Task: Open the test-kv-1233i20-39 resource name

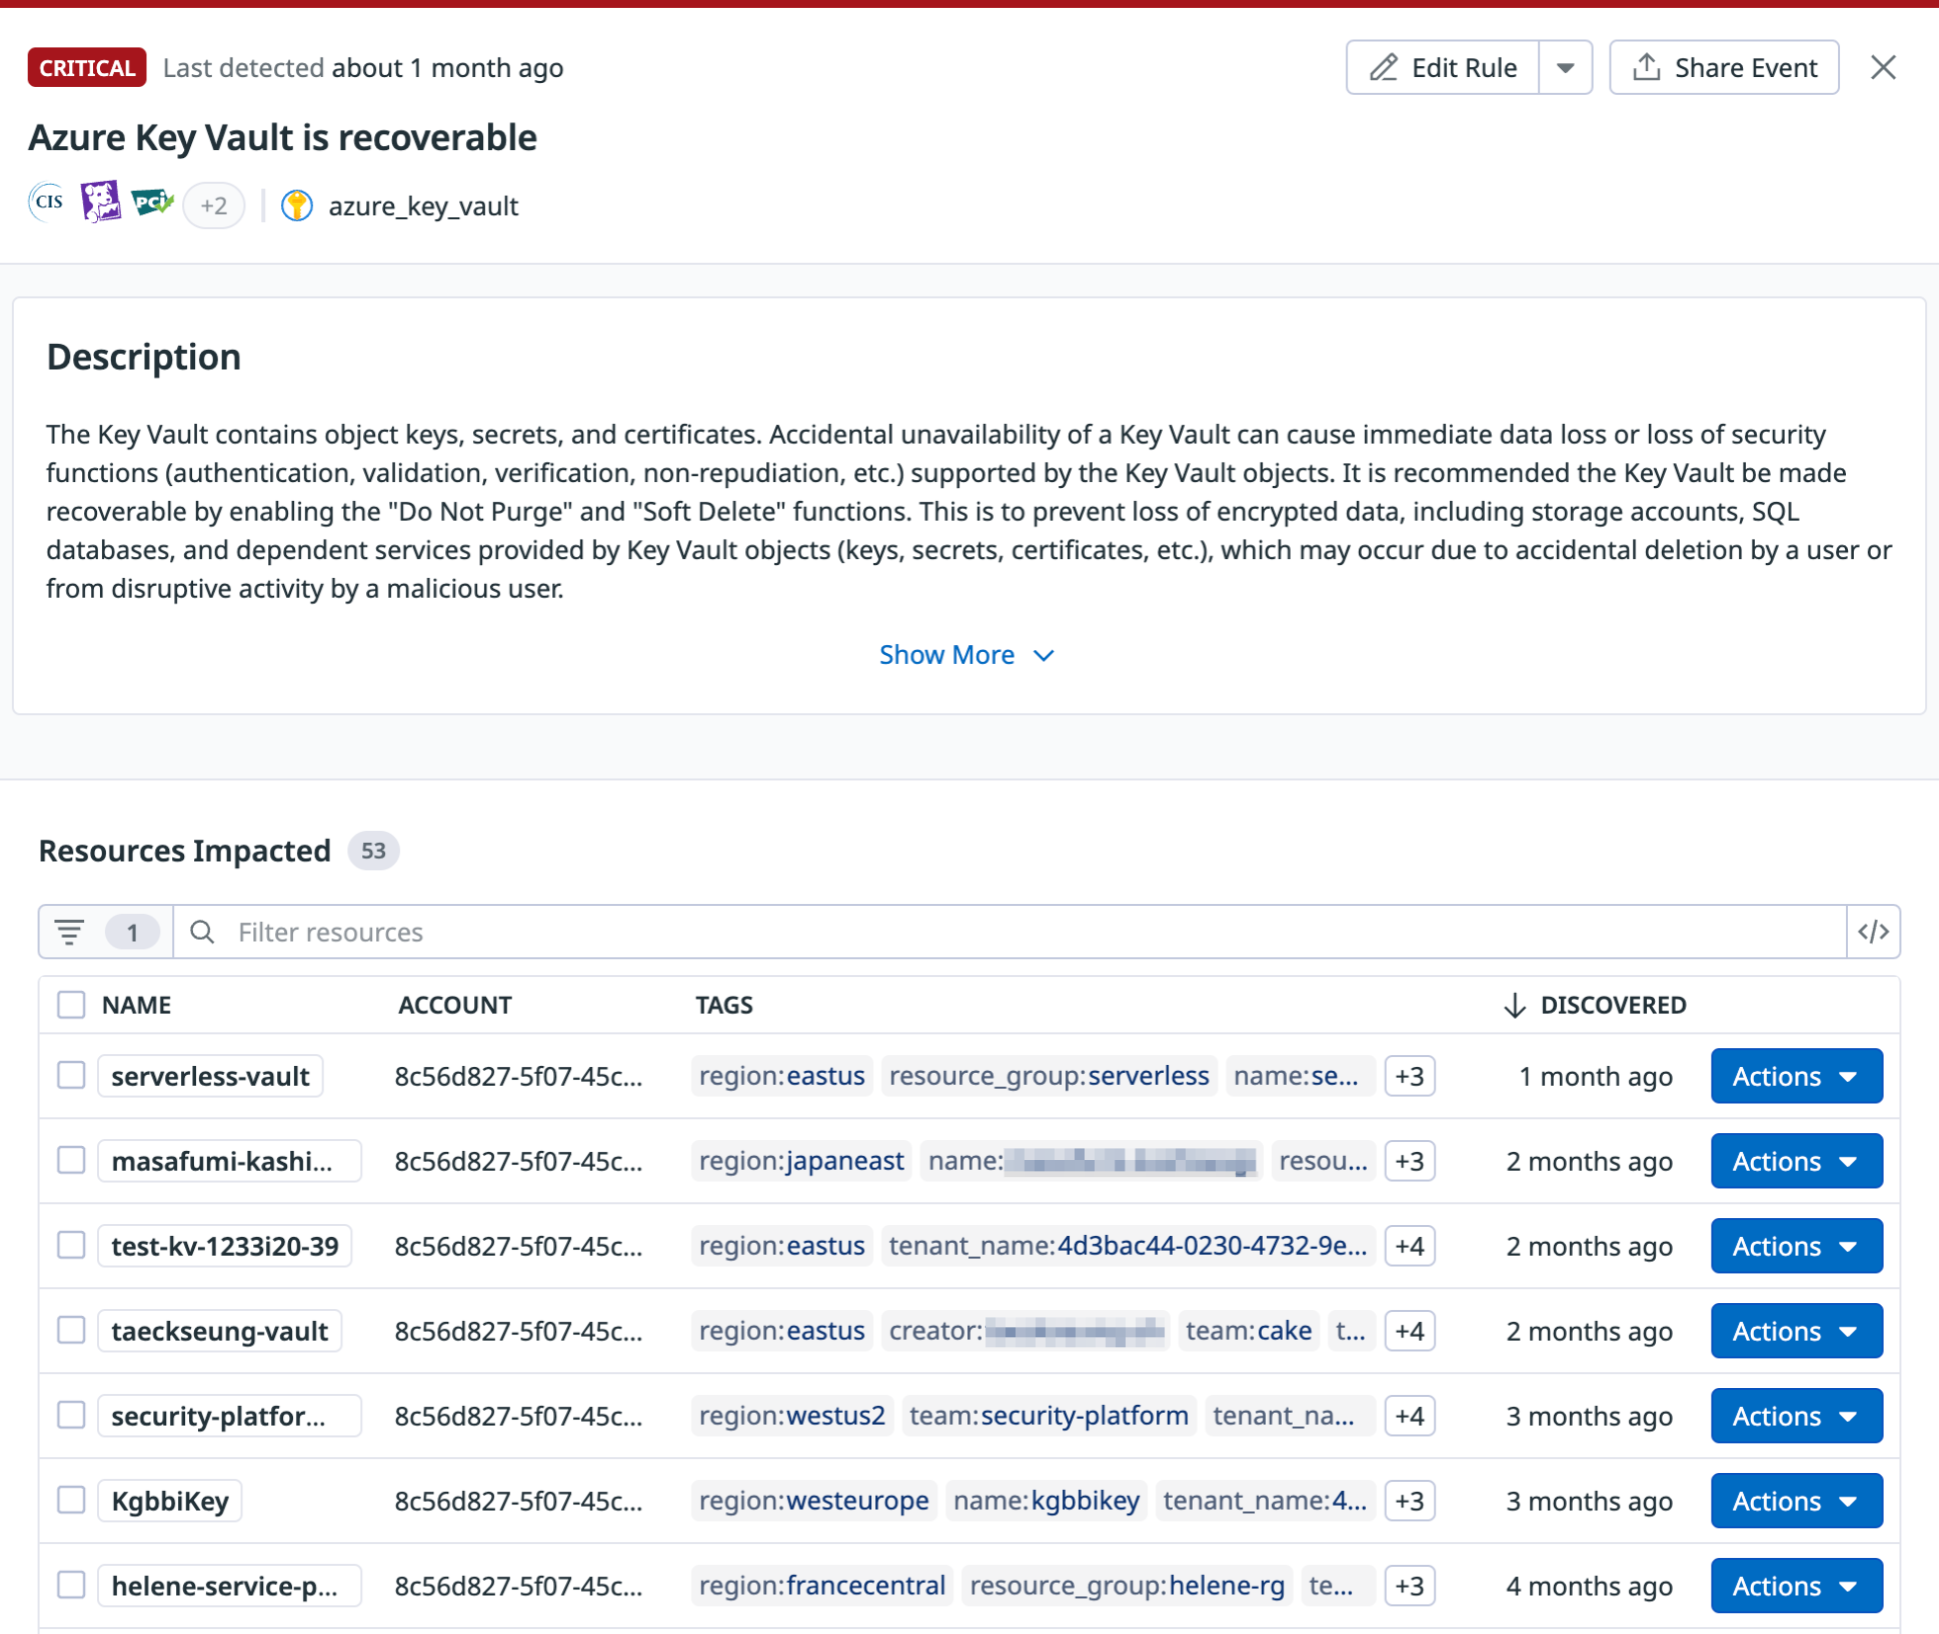Action: point(225,1246)
